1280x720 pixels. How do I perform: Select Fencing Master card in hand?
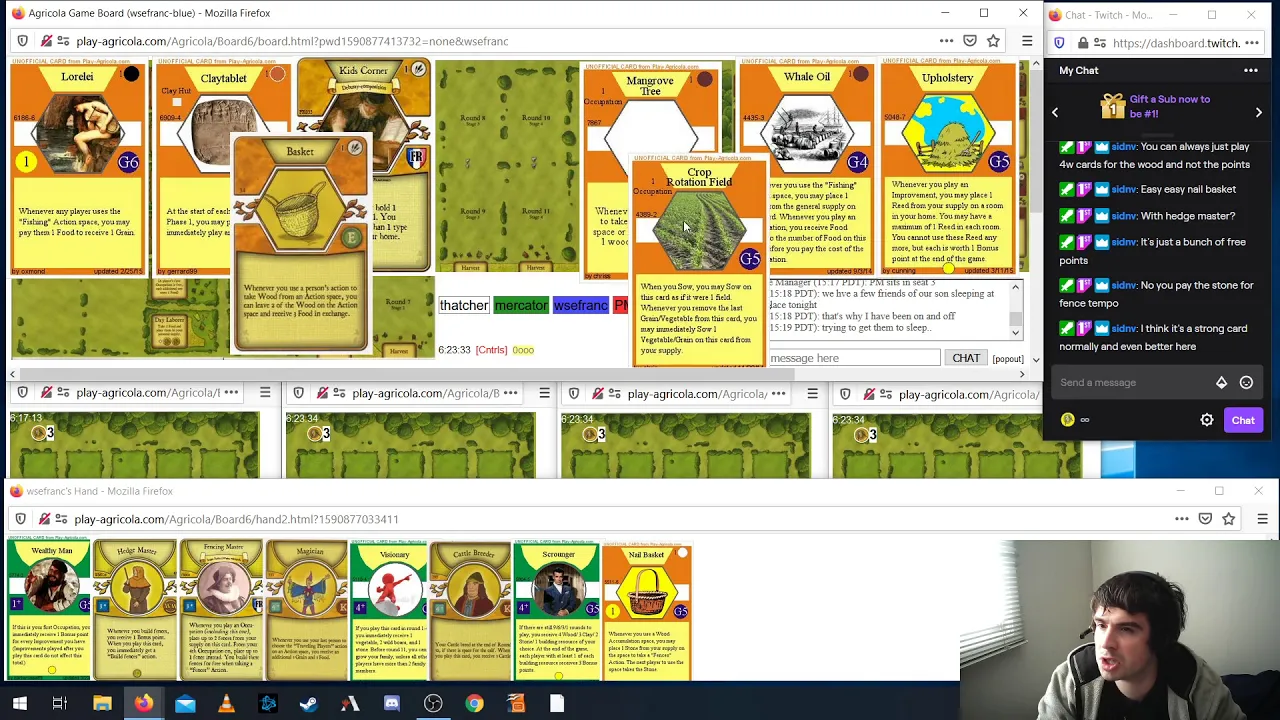(221, 610)
